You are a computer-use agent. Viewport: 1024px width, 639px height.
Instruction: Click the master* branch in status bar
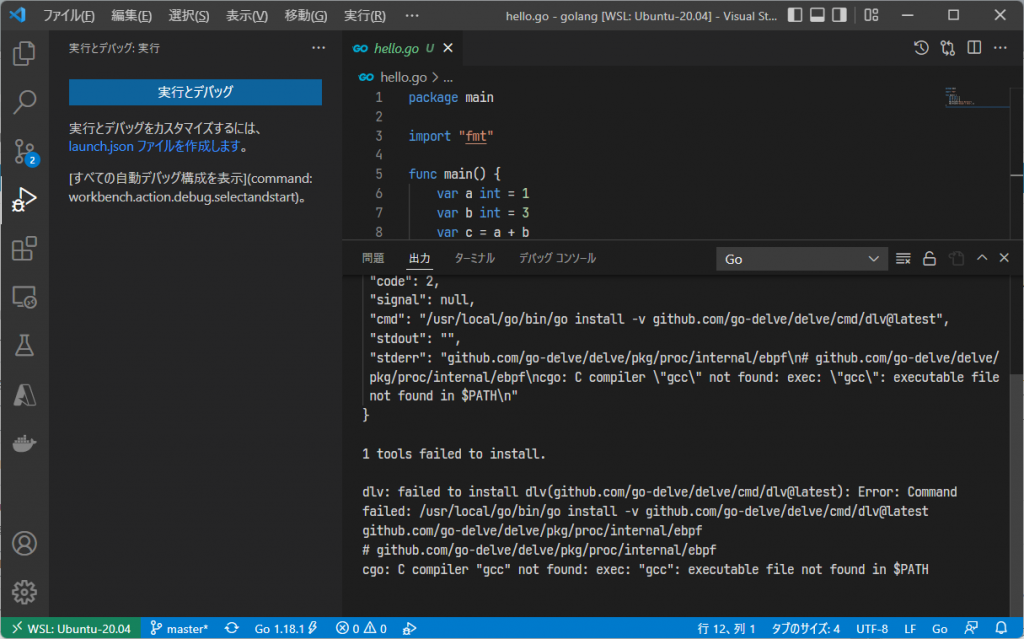point(179,629)
